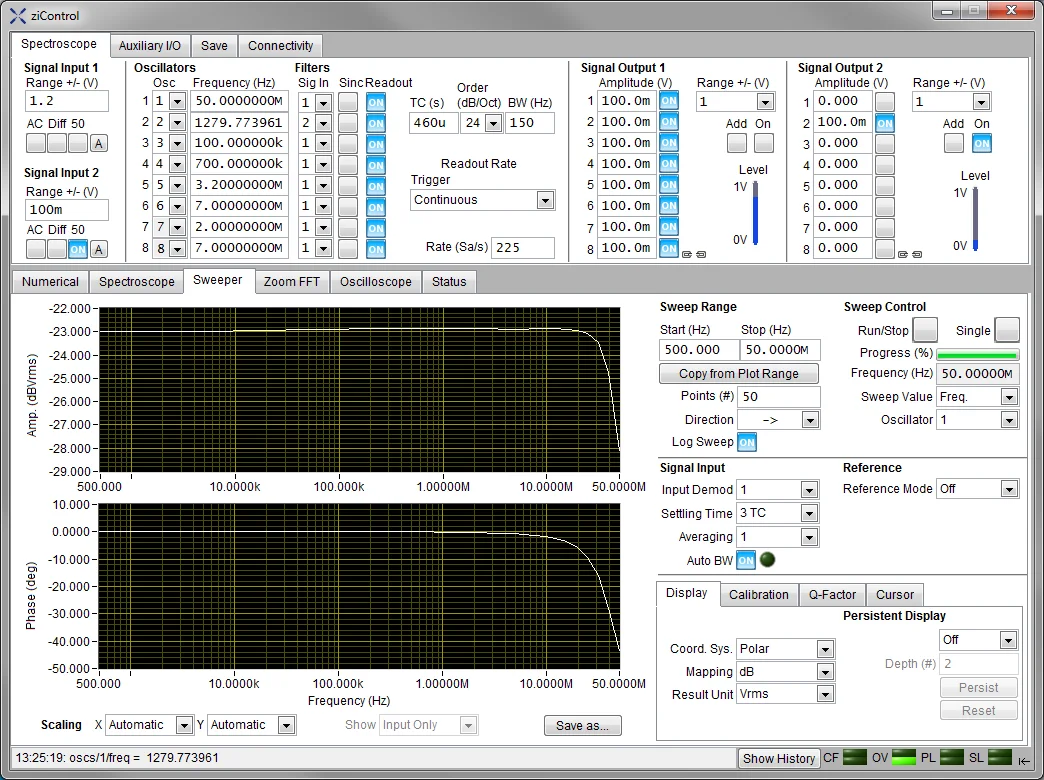The width and height of the screenshot is (1044, 780).
Task: Enable Sinc filter for demodulator 1
Action: 348,102
